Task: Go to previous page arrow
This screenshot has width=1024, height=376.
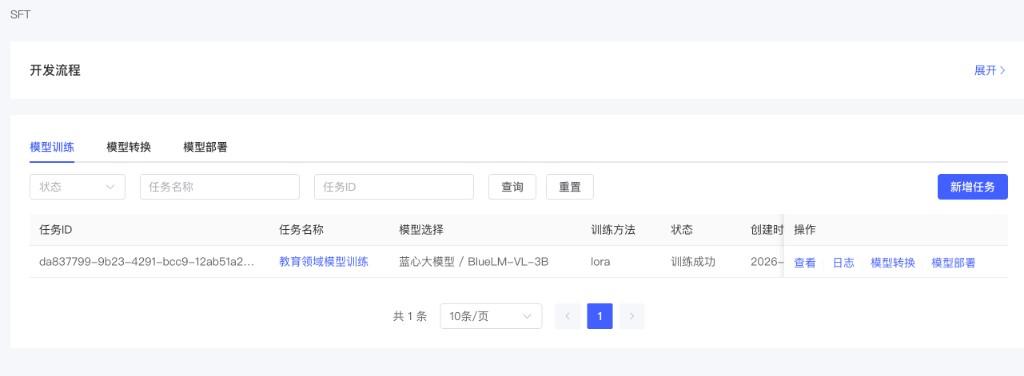Action: [x=568, y=316]
